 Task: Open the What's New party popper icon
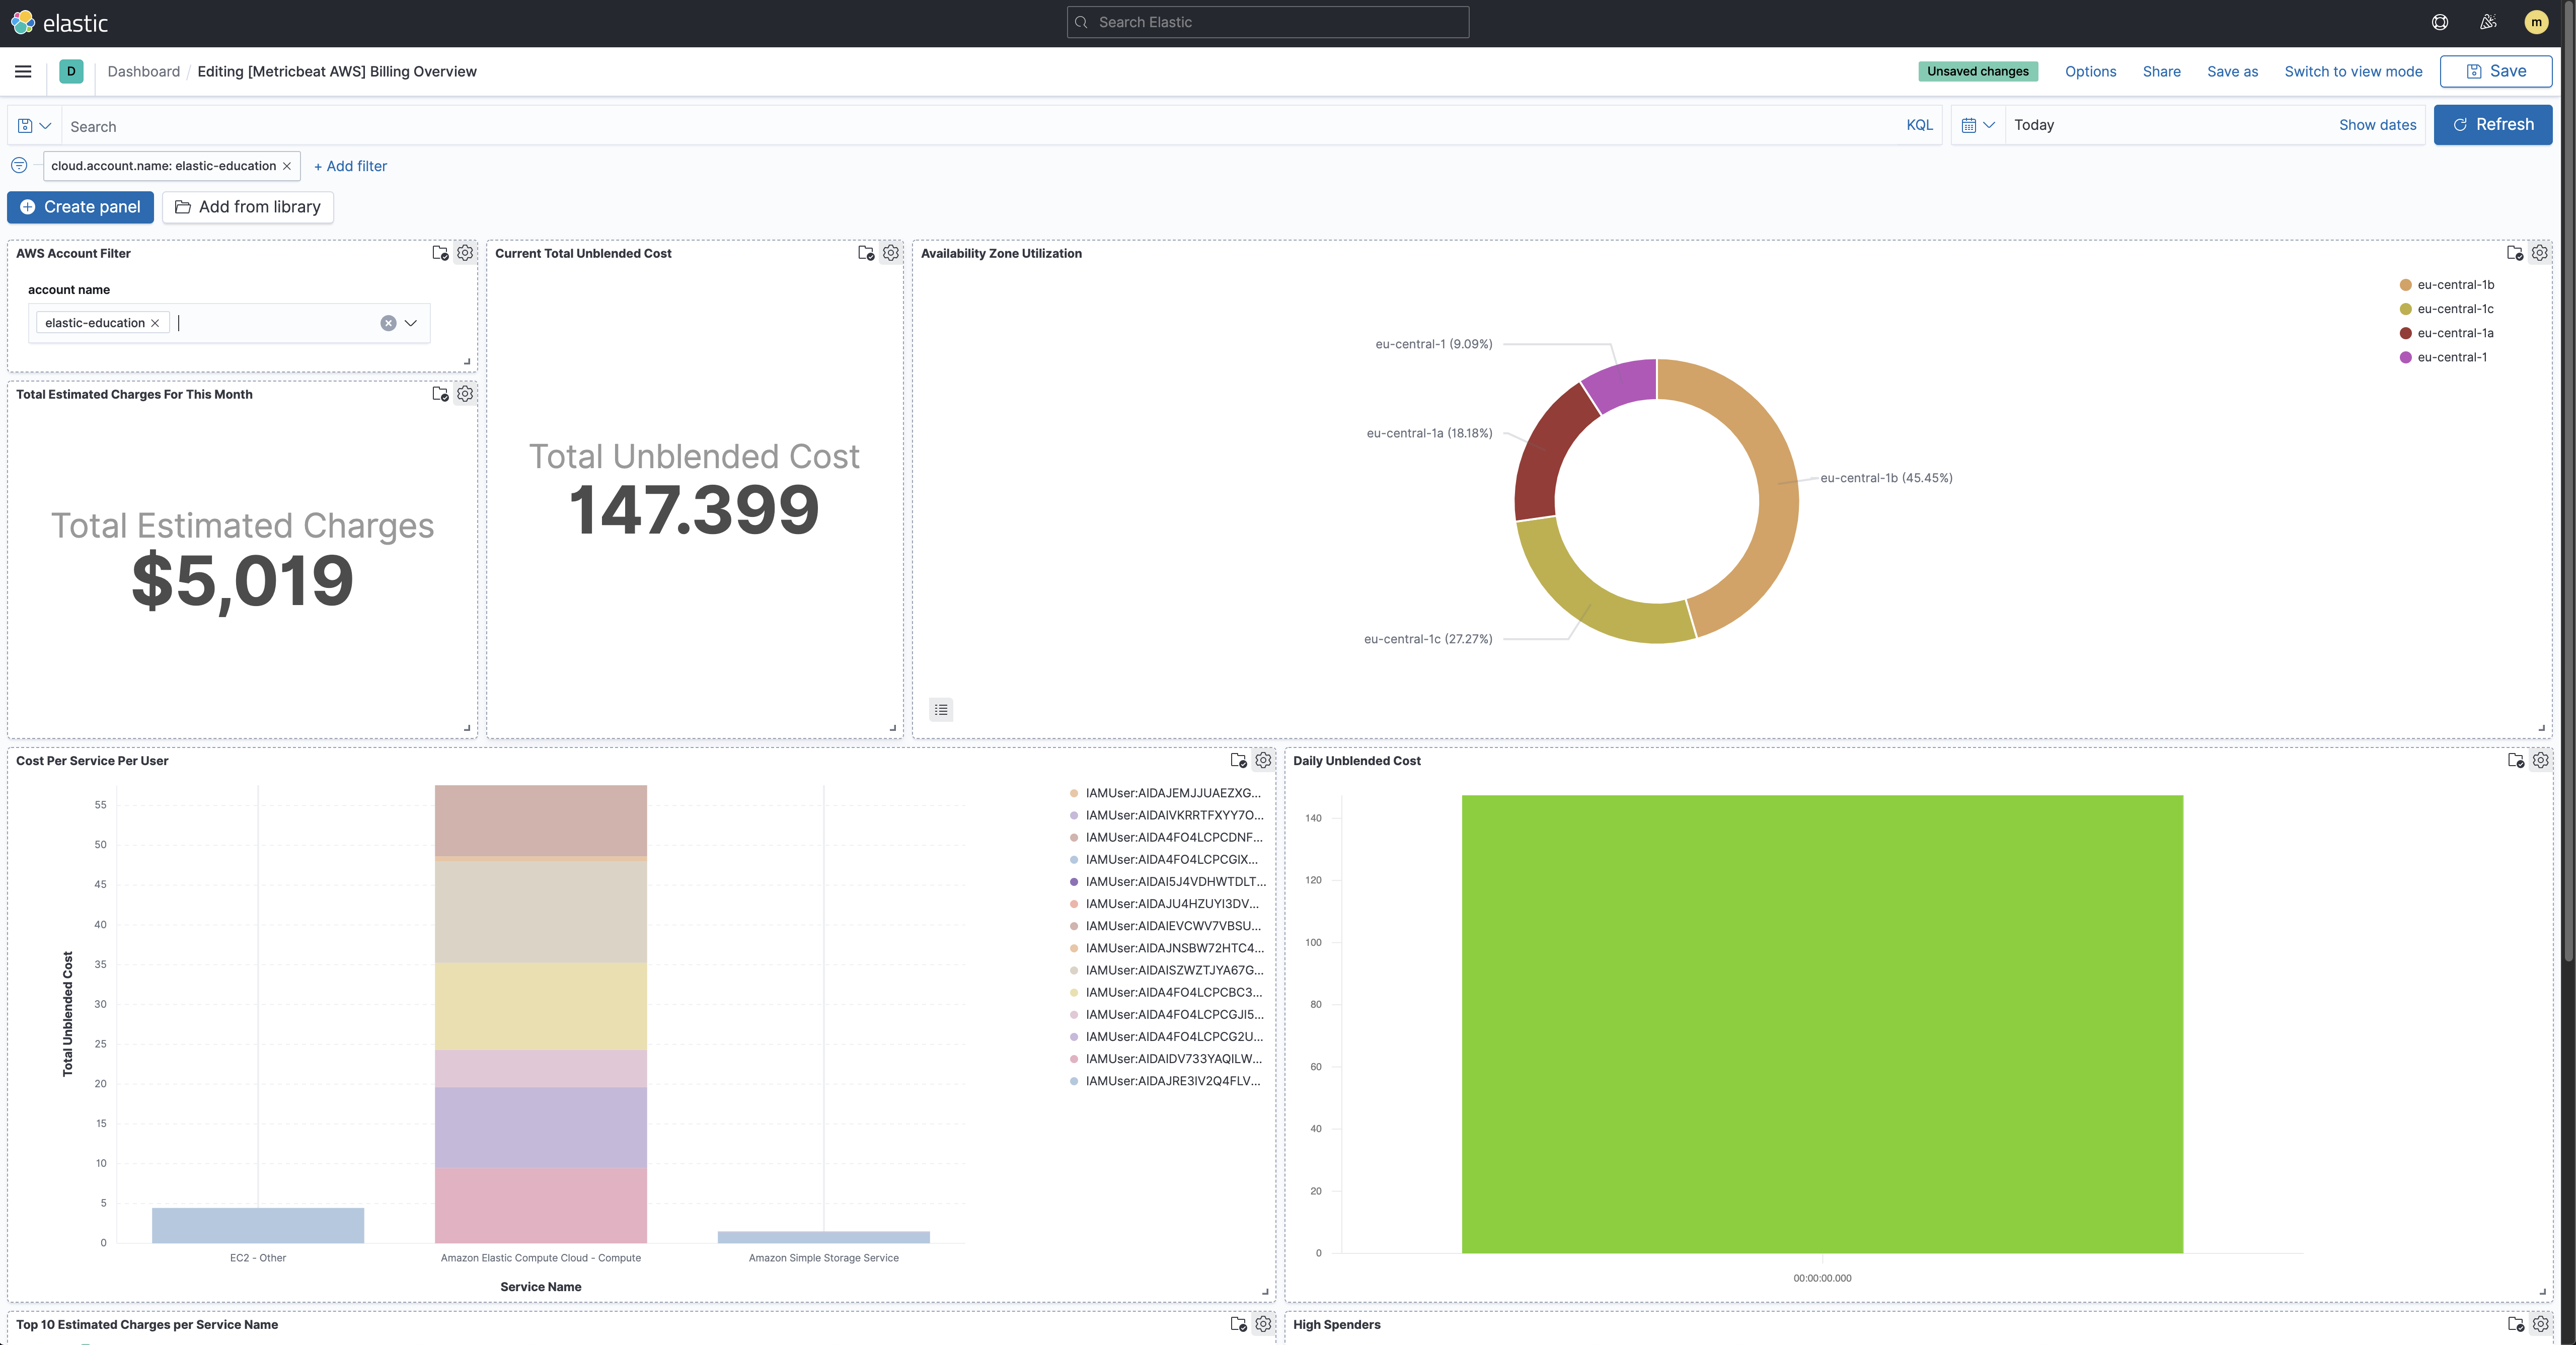[2488, 22]
